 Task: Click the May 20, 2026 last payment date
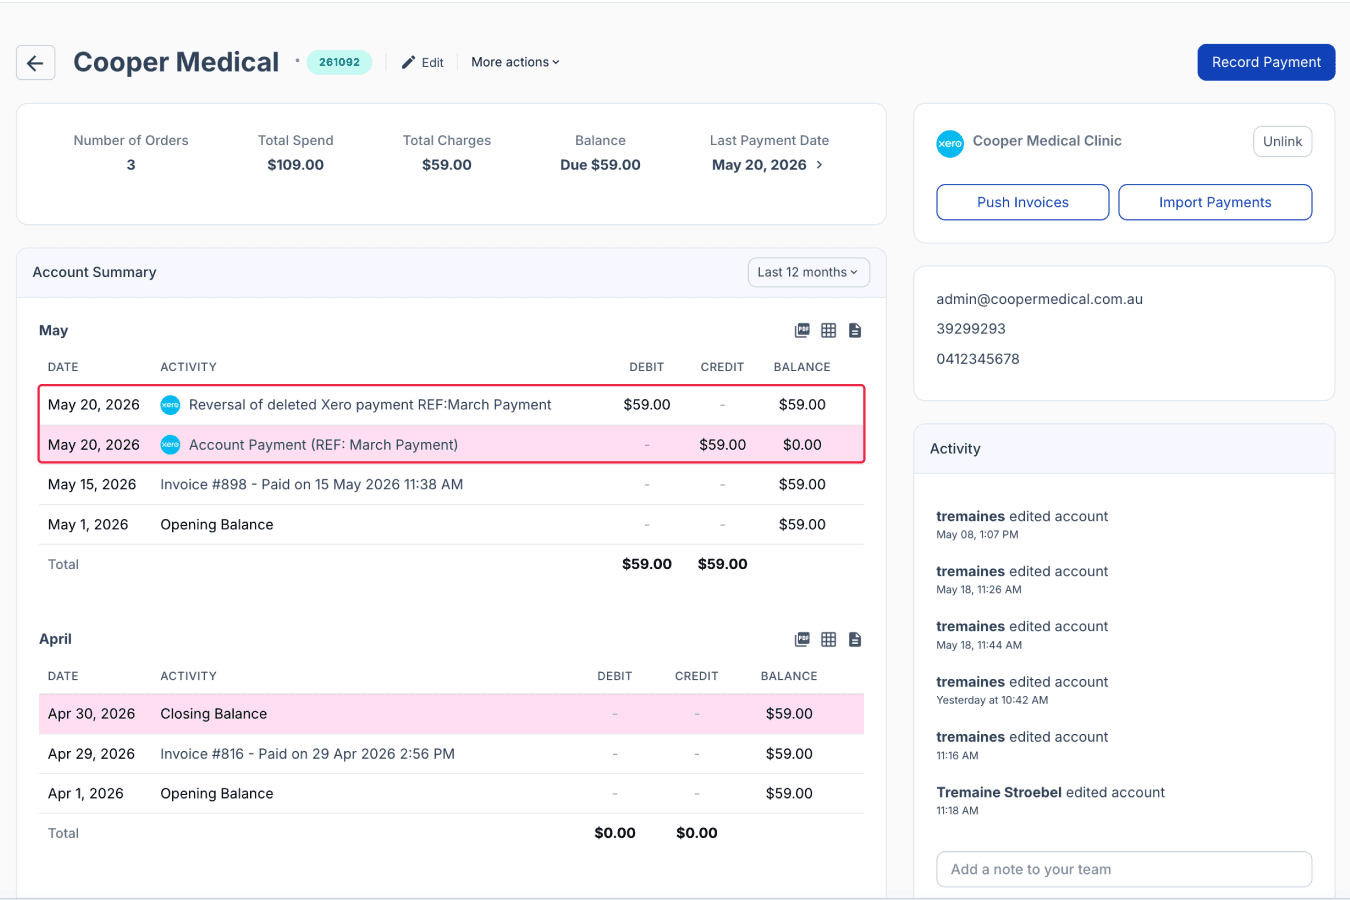[x=759, y=165]
